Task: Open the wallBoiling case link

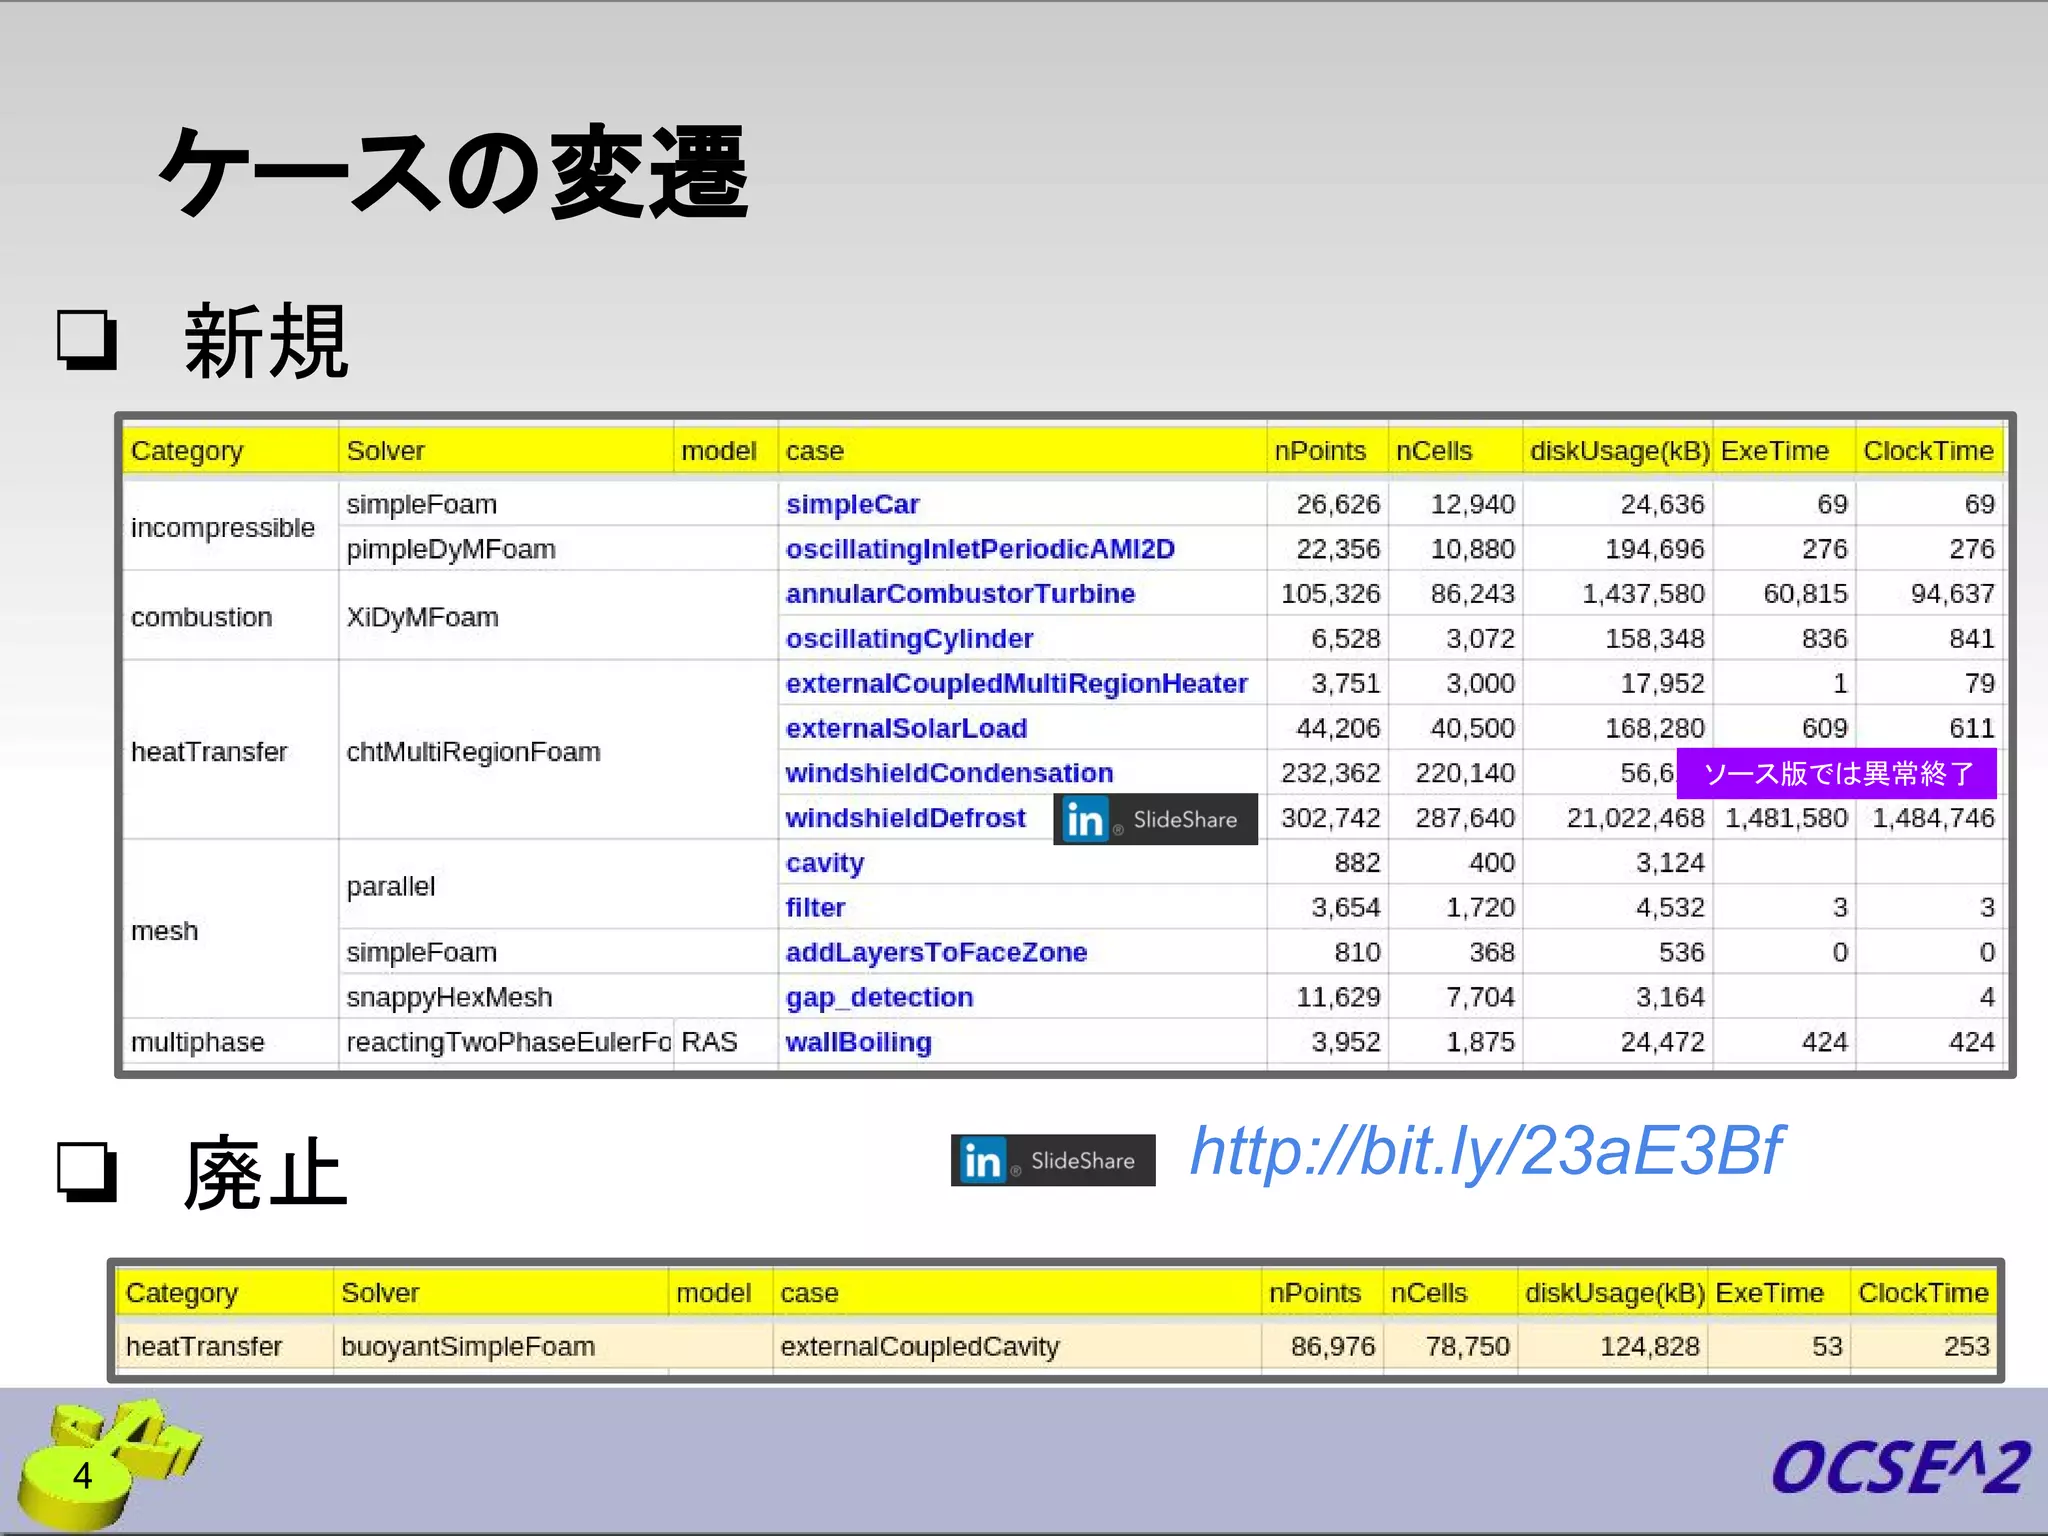Action: pos(858,1042)
